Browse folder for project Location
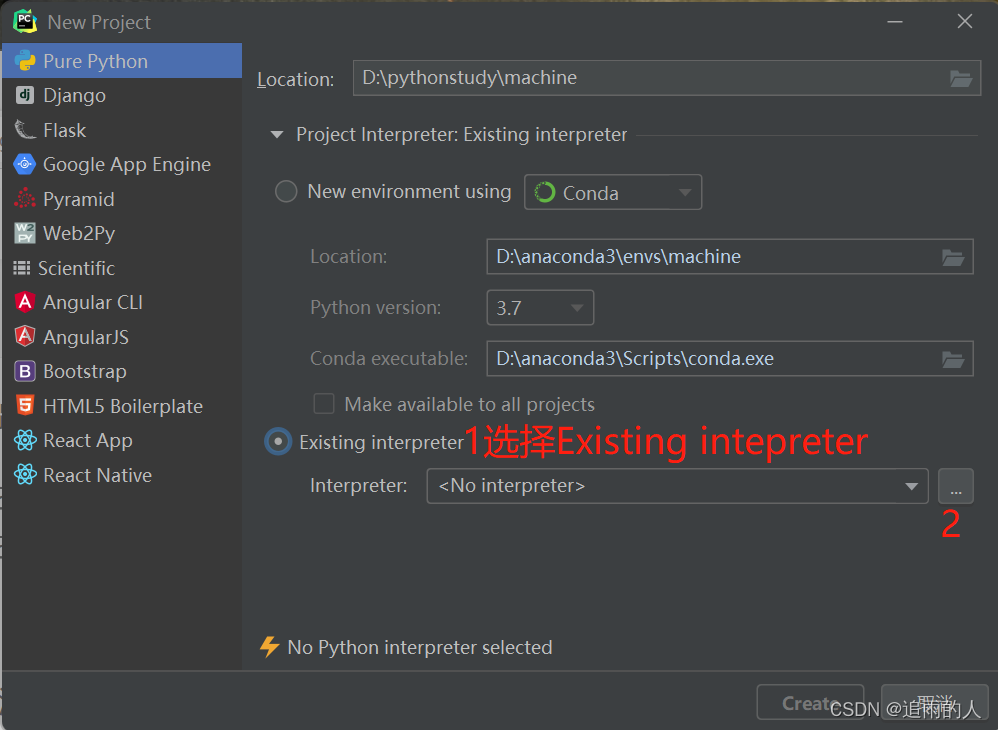The height and width of the screenshot is (730, 998). coord(960,78)
